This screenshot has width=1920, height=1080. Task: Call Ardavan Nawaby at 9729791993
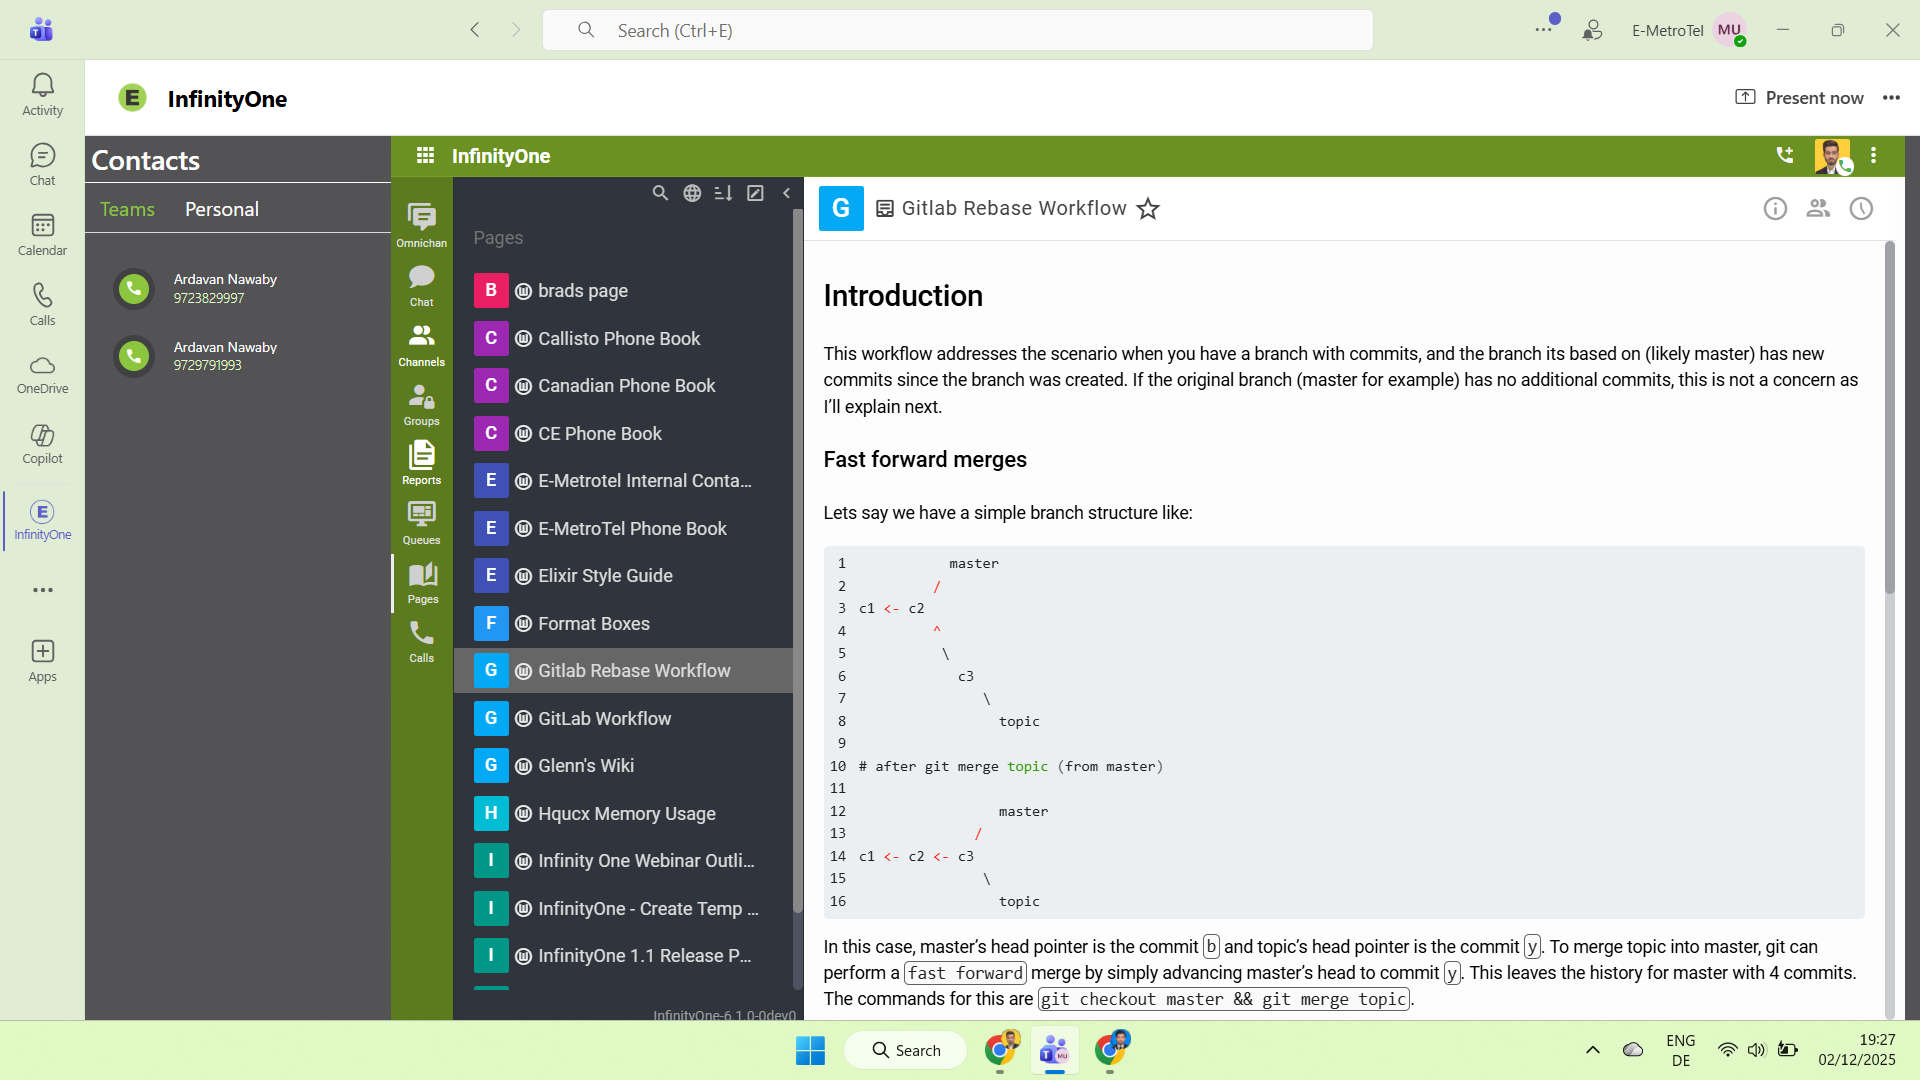coord(133,355)
